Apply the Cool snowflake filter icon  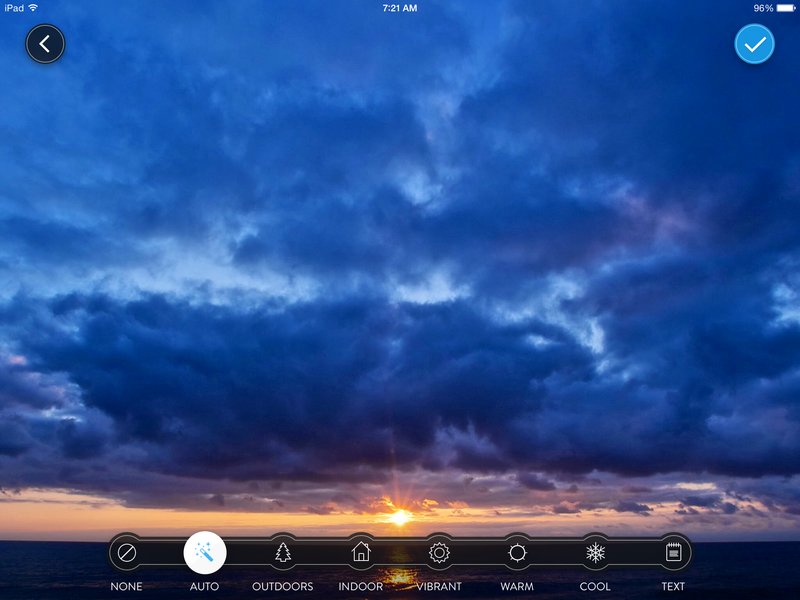click(595, 553)
